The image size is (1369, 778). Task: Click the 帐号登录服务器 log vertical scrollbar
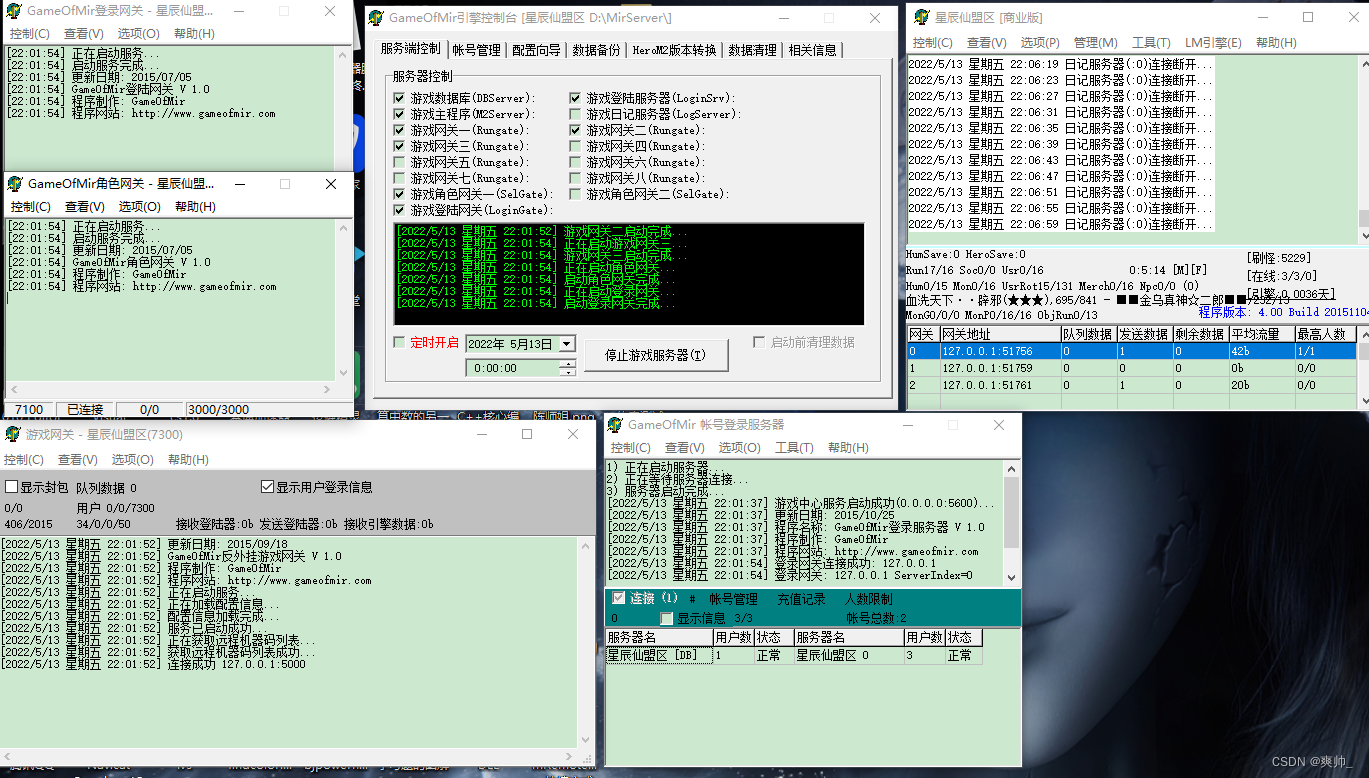[1011, 521]
